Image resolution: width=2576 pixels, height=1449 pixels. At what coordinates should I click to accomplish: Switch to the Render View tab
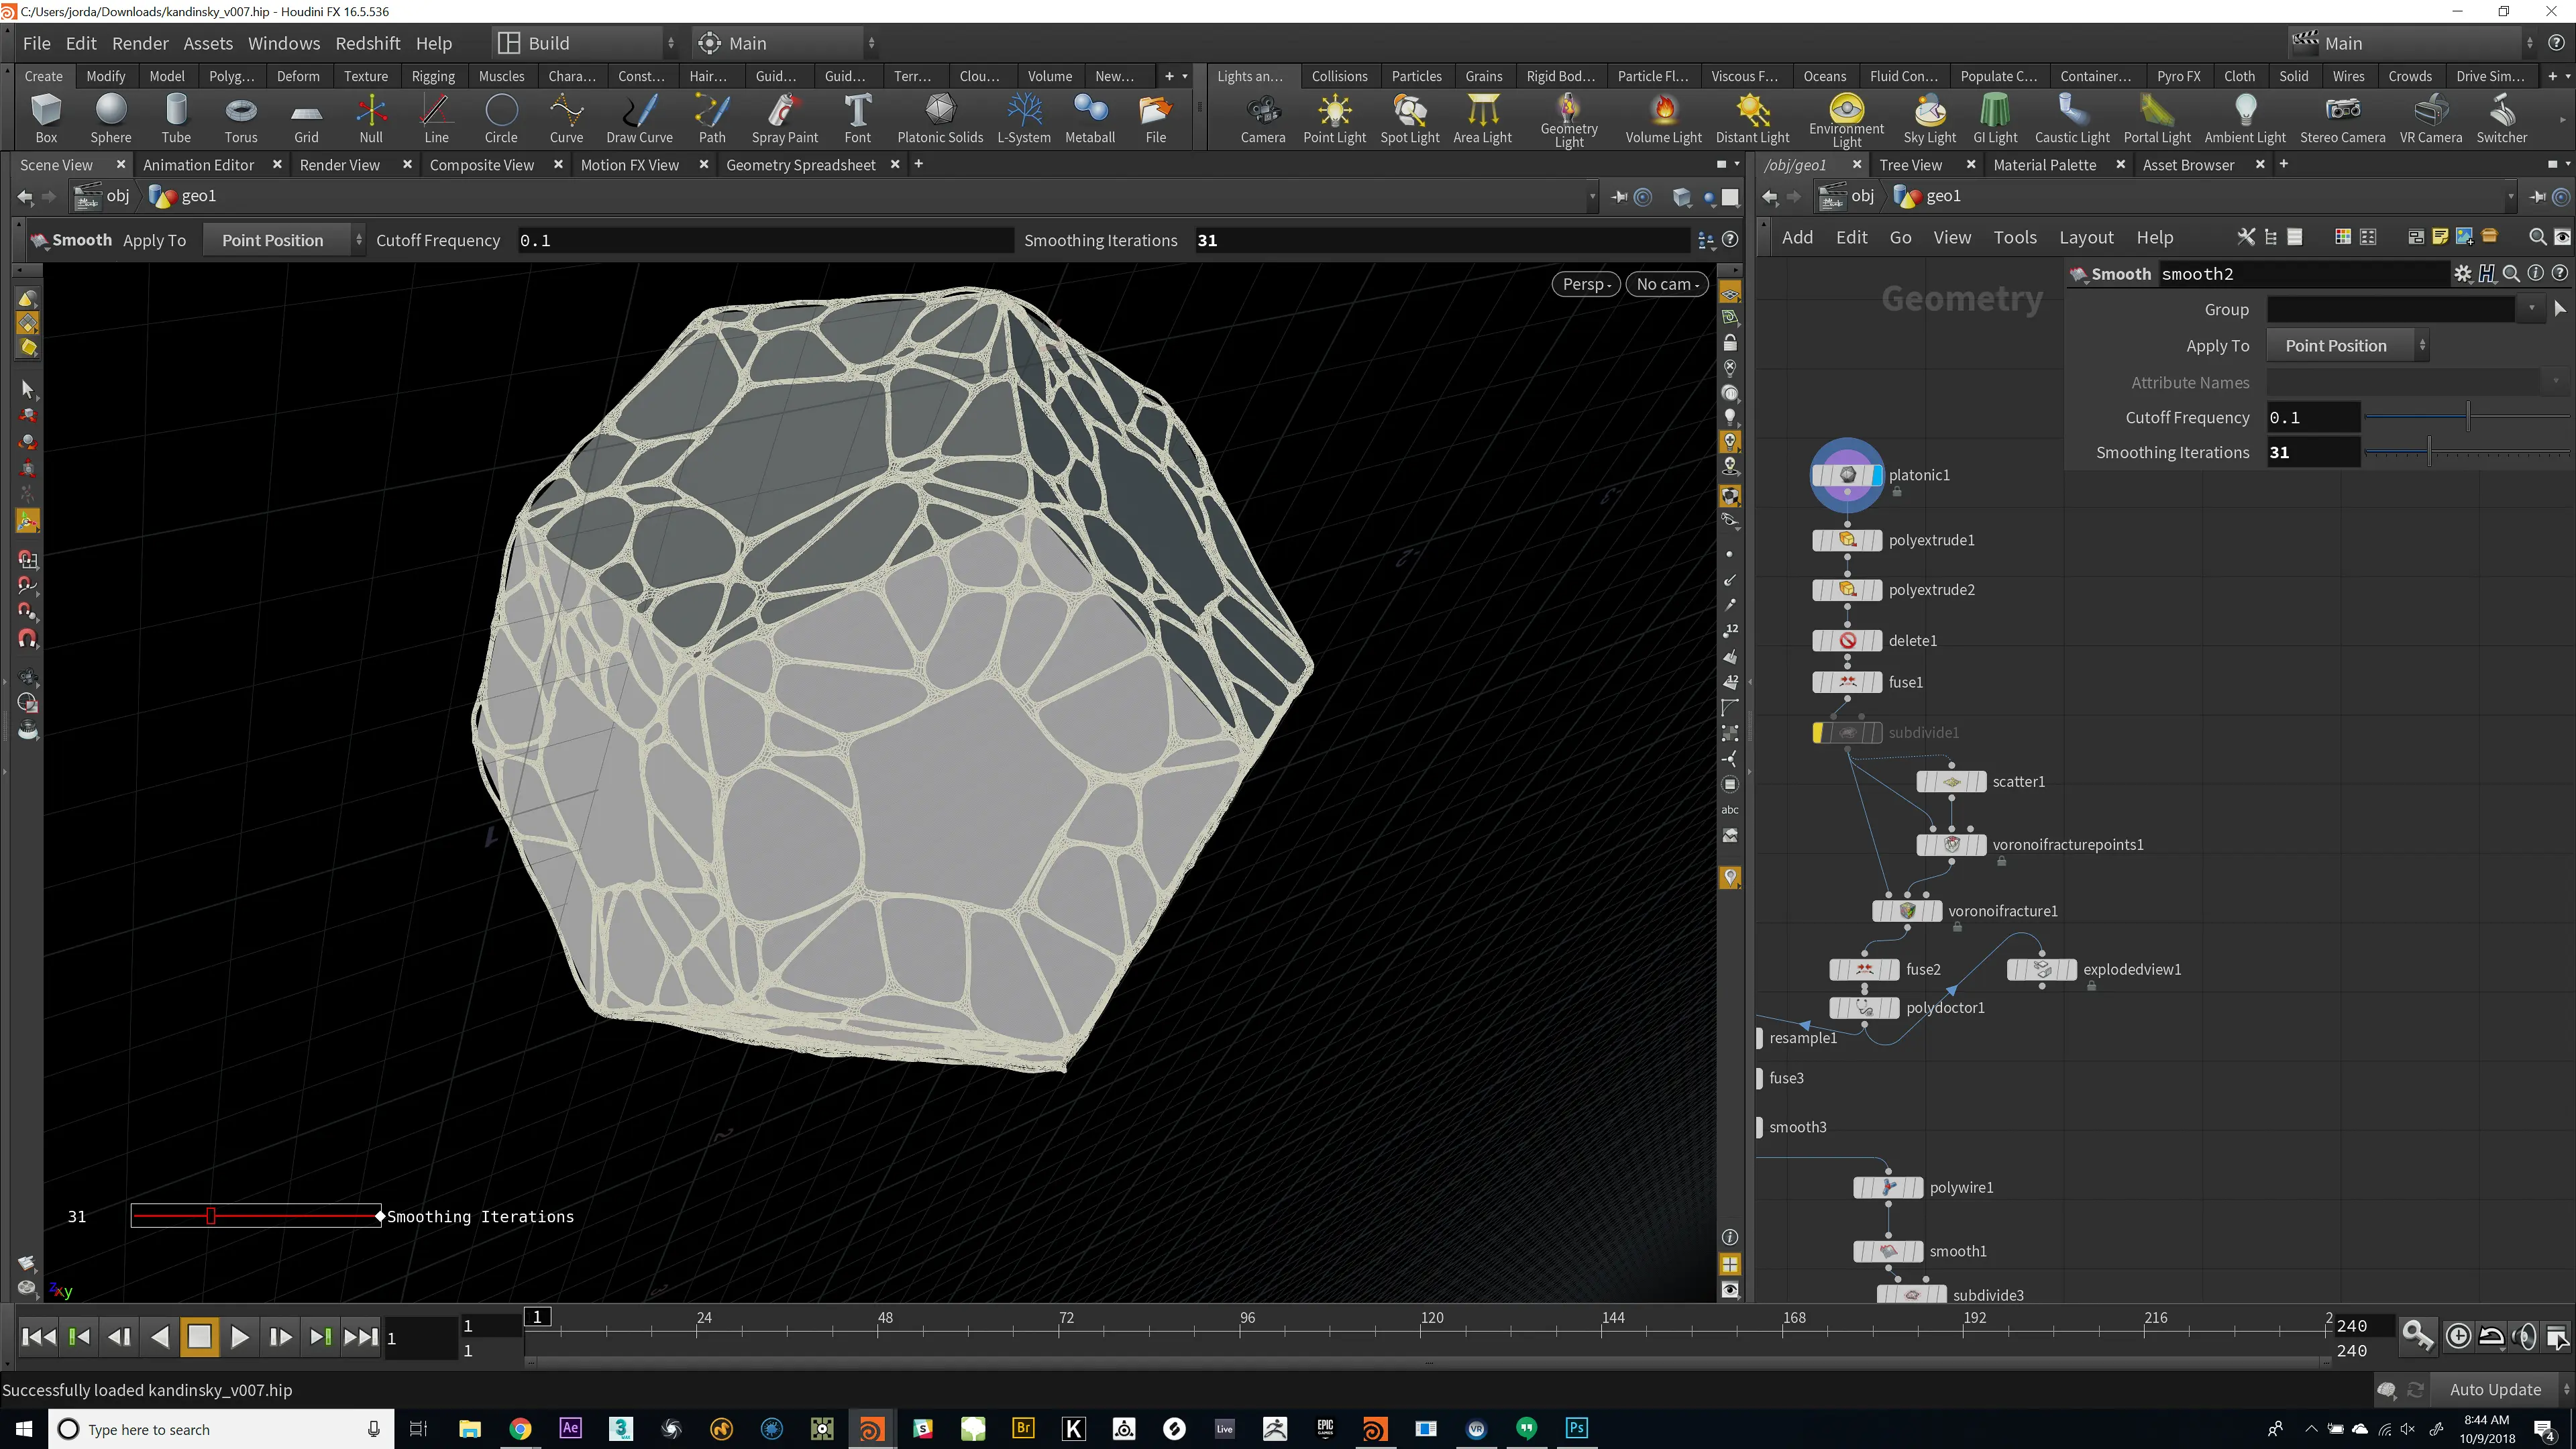339,165
